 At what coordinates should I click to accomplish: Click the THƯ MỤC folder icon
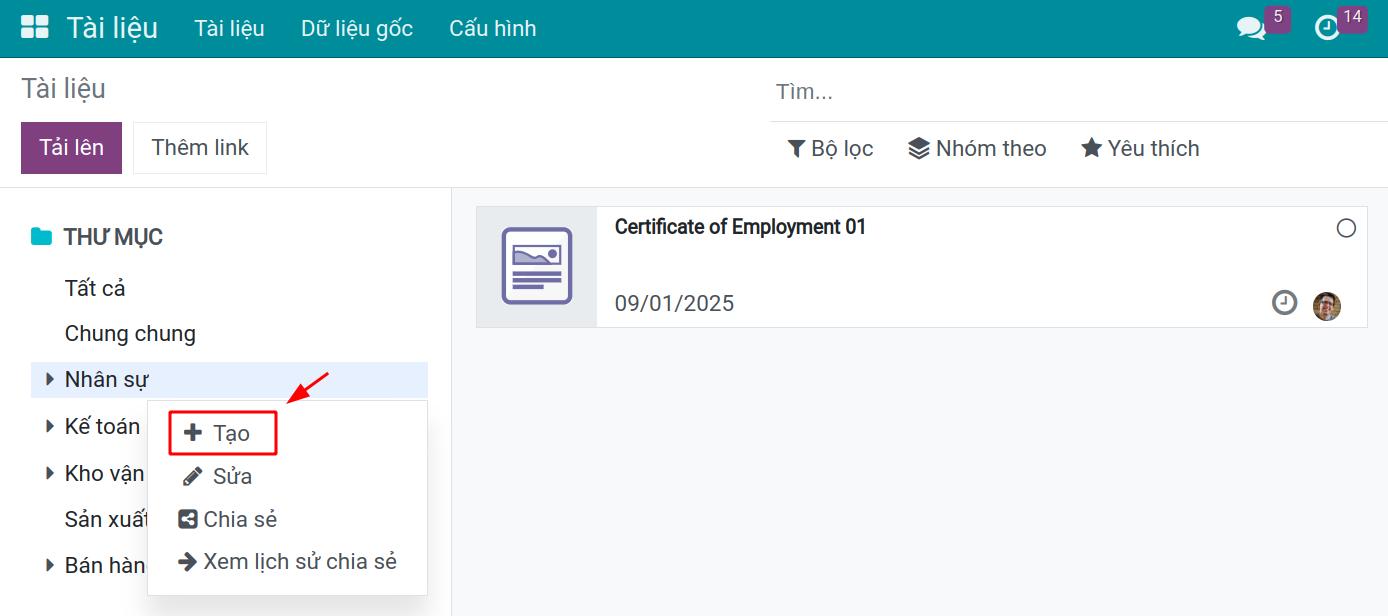coord(41,237)
